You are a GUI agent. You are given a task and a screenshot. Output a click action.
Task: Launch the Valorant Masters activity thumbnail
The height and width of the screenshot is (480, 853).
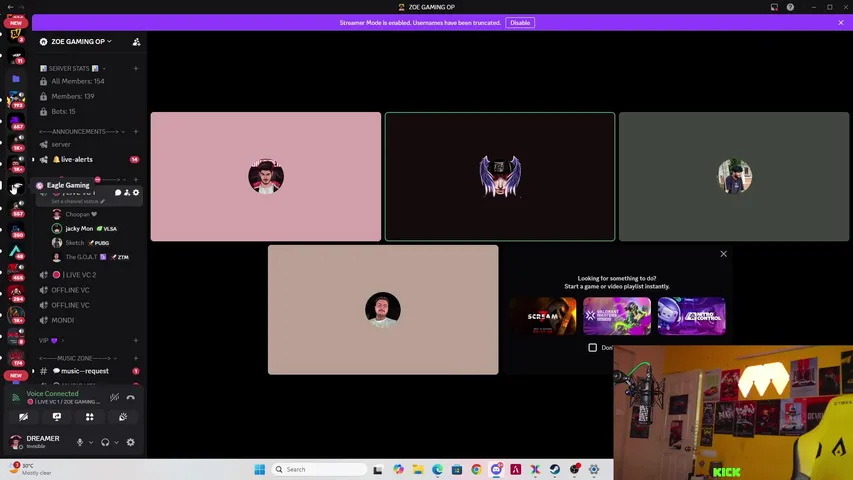coord(617,316)
